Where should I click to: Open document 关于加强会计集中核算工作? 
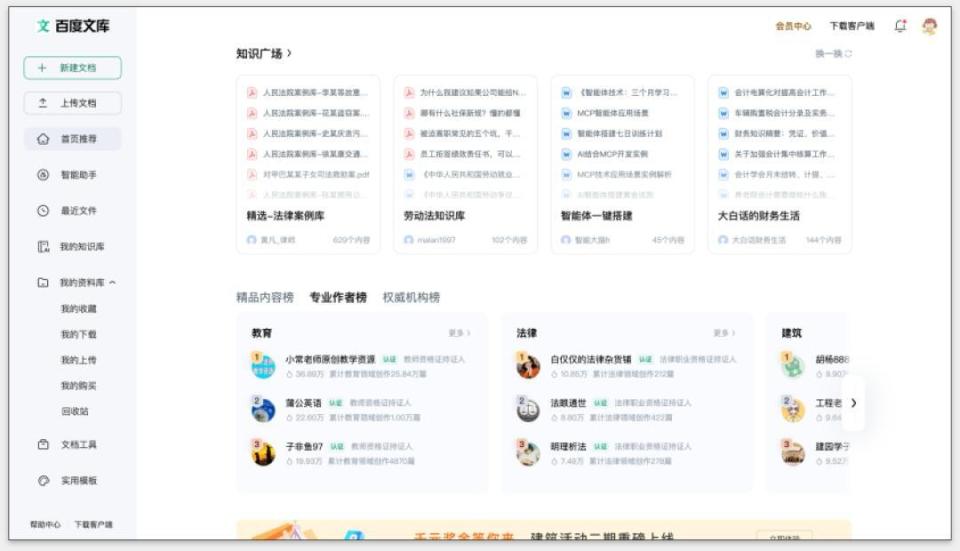(x=784, y=154)
